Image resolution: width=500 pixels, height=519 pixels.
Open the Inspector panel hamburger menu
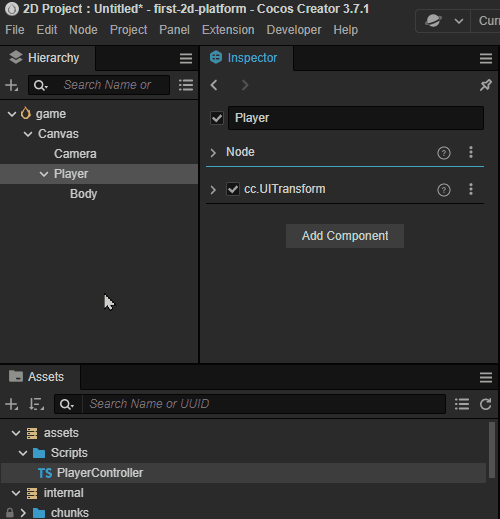point(486,59)
